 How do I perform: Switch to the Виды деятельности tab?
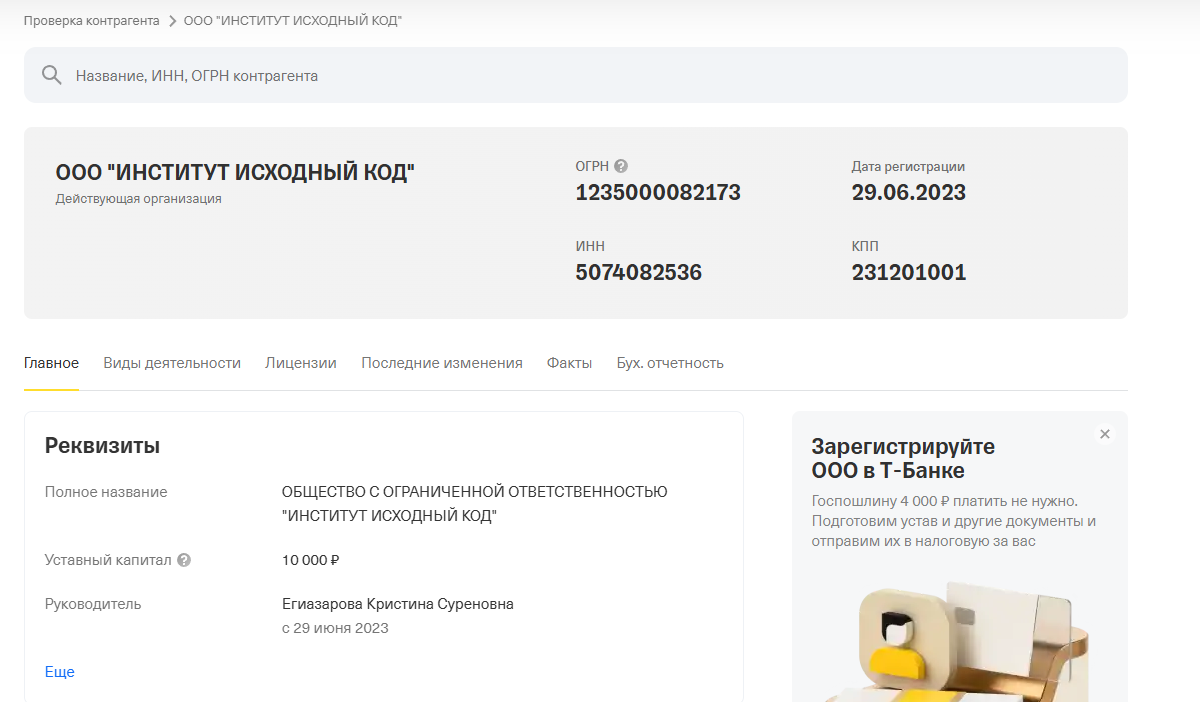point(171,363)
